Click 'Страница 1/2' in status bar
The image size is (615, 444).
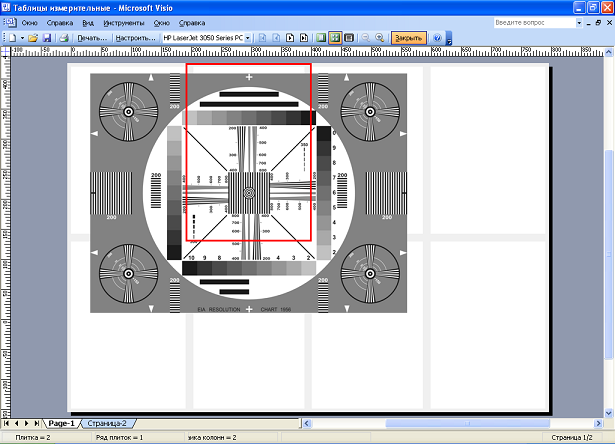[x=572, y=437]
